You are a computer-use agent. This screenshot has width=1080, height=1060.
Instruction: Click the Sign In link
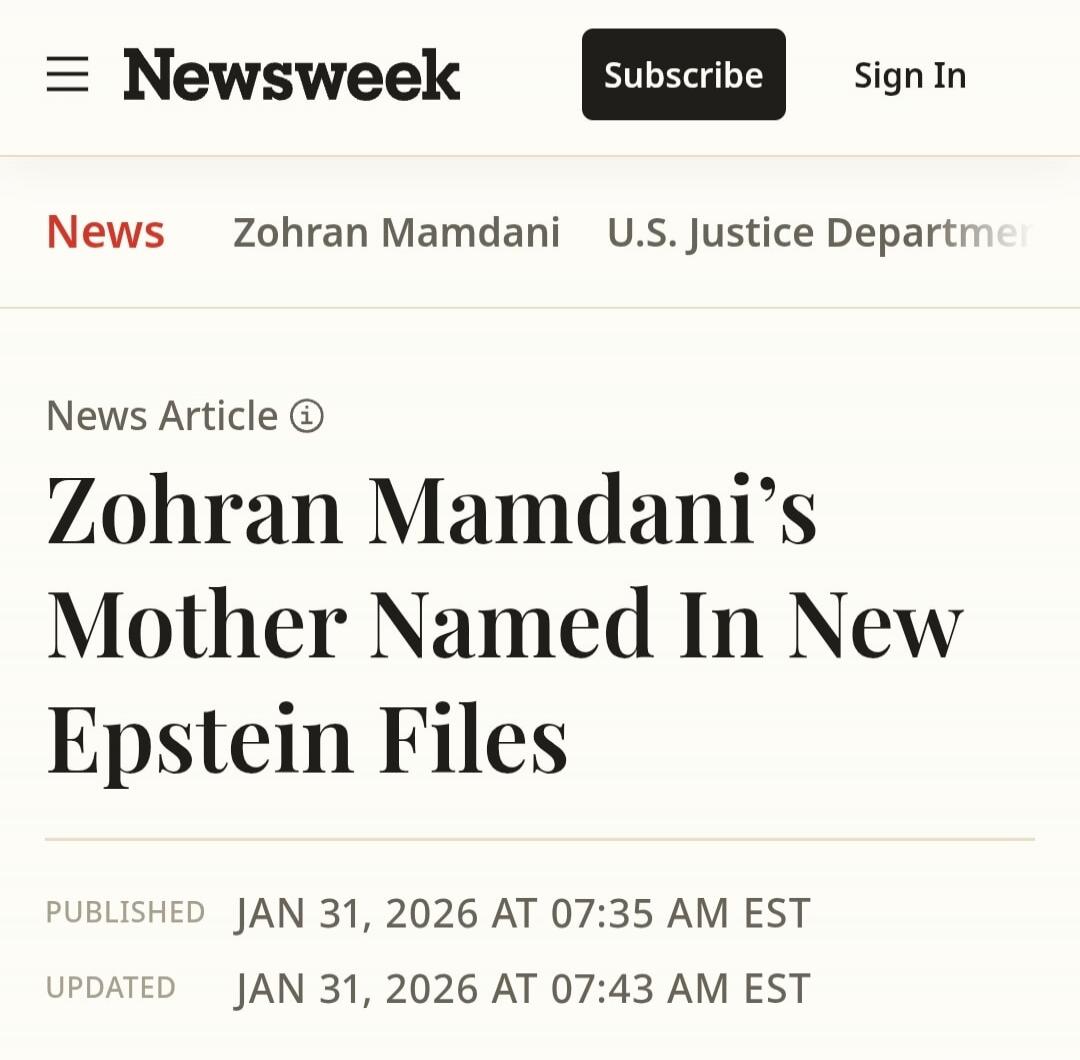coord(909,75)
